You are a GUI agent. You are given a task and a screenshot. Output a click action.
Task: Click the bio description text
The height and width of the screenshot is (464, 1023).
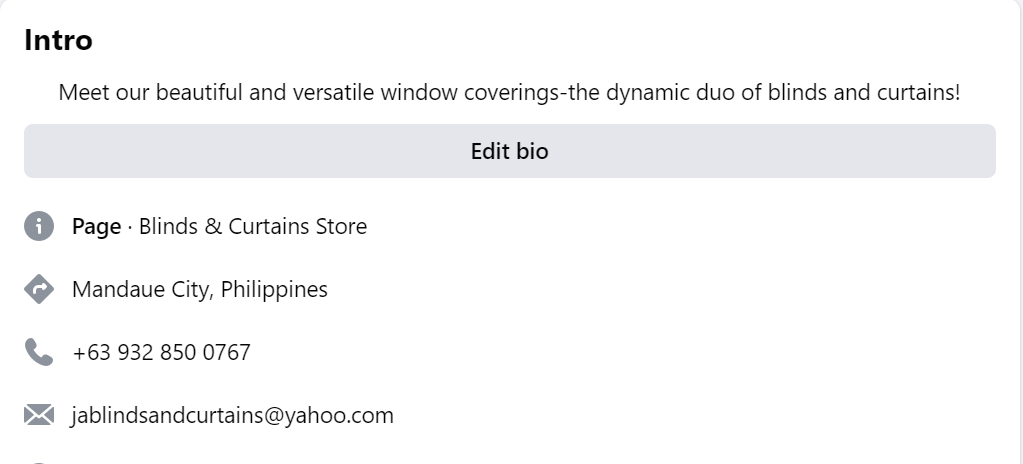(509, 93)
